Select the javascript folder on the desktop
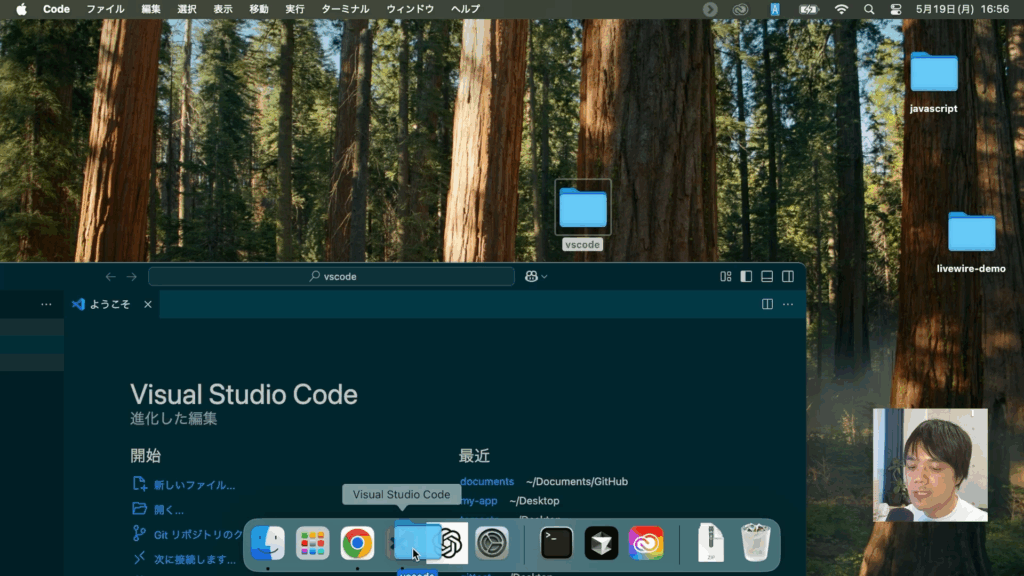1024x576 pixels. [x=933, y=74]
